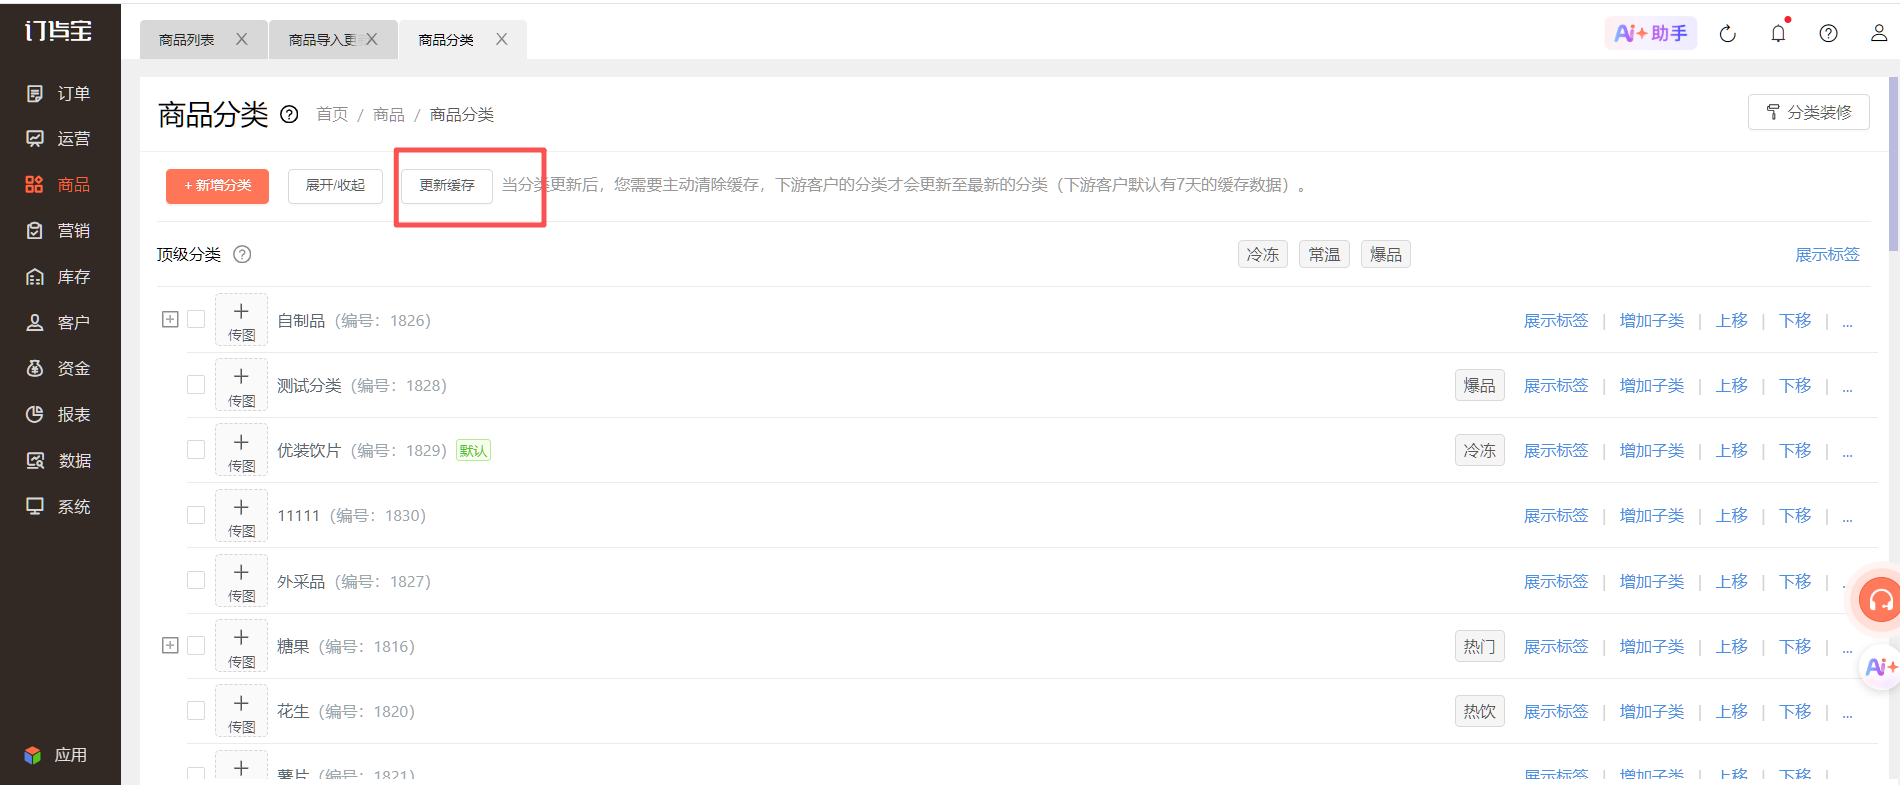The image size is (1900, 785).
Task: Tick the checkbox for 花生 category
Action: 196,711
